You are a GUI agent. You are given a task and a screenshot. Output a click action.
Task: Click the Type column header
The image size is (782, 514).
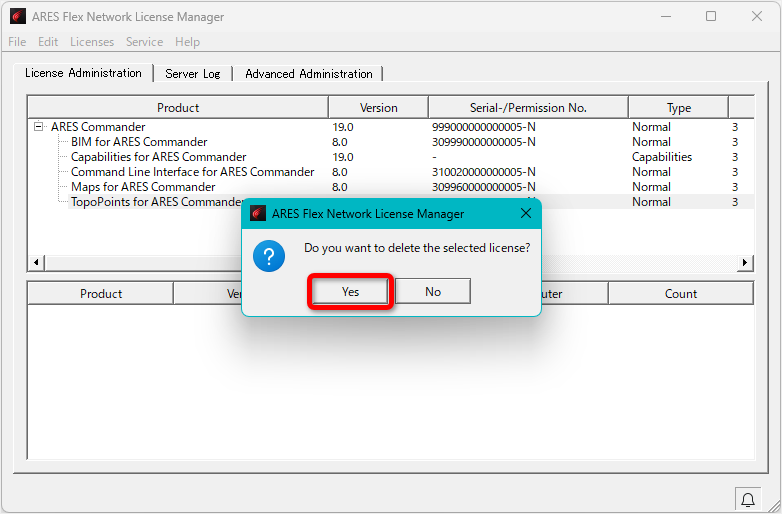click(x=679, y=108)
